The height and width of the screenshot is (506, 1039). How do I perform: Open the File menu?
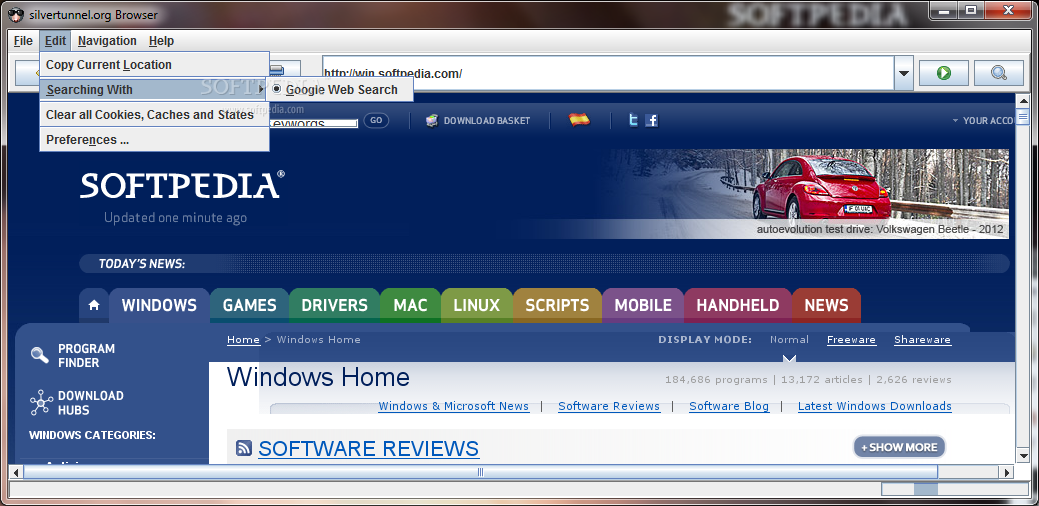coord(23,41)
